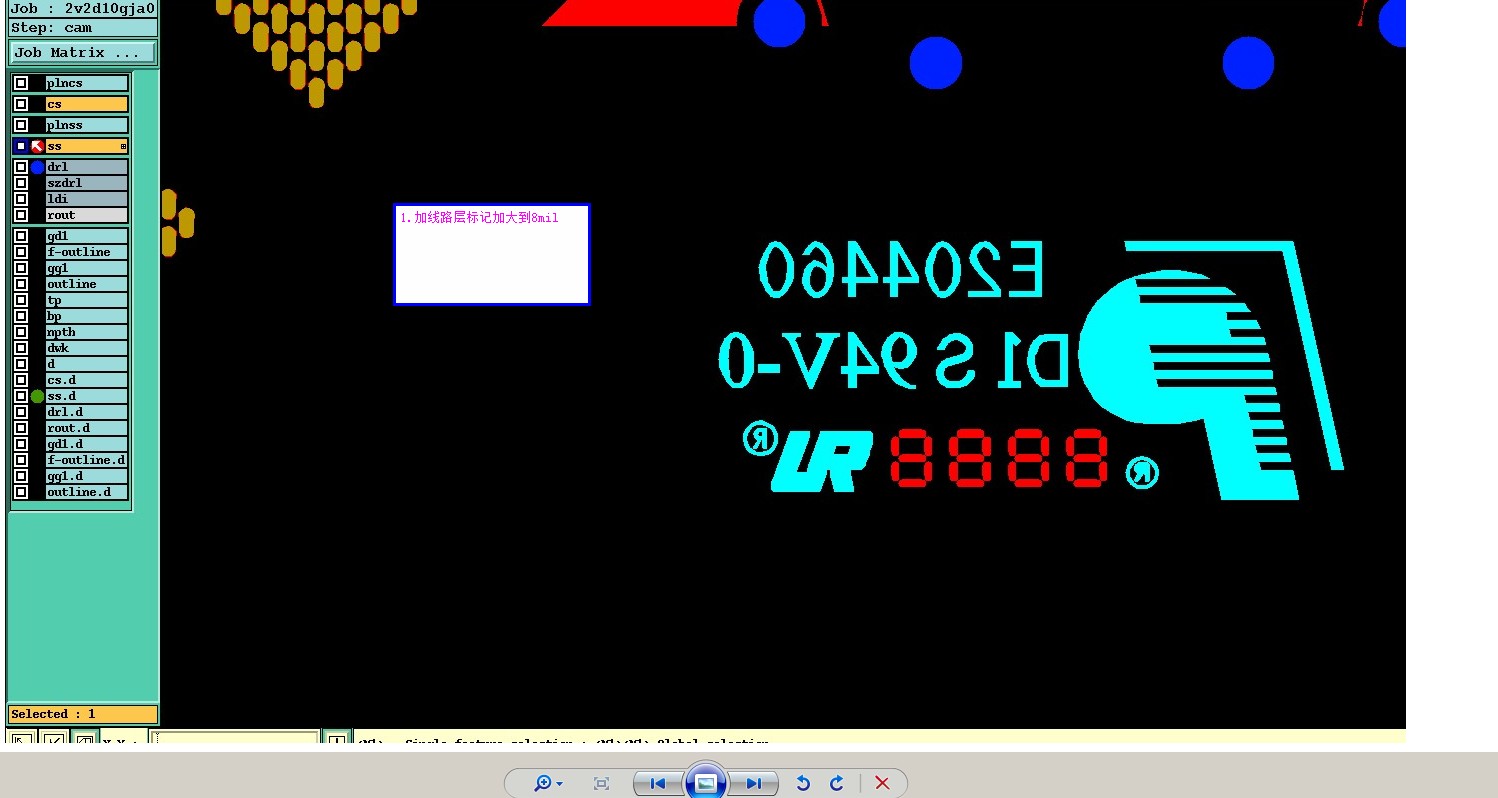Select the rout.d layer name
This screenshot has height=798, width=1498.
pos(87,428)
